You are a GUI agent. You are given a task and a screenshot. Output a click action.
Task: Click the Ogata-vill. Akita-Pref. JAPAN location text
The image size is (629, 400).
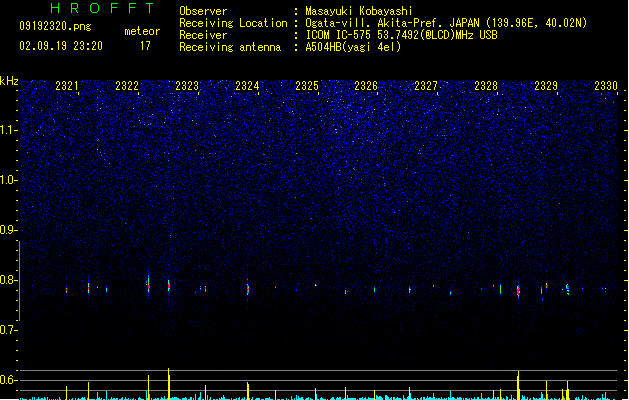click(x=446, y=23)
